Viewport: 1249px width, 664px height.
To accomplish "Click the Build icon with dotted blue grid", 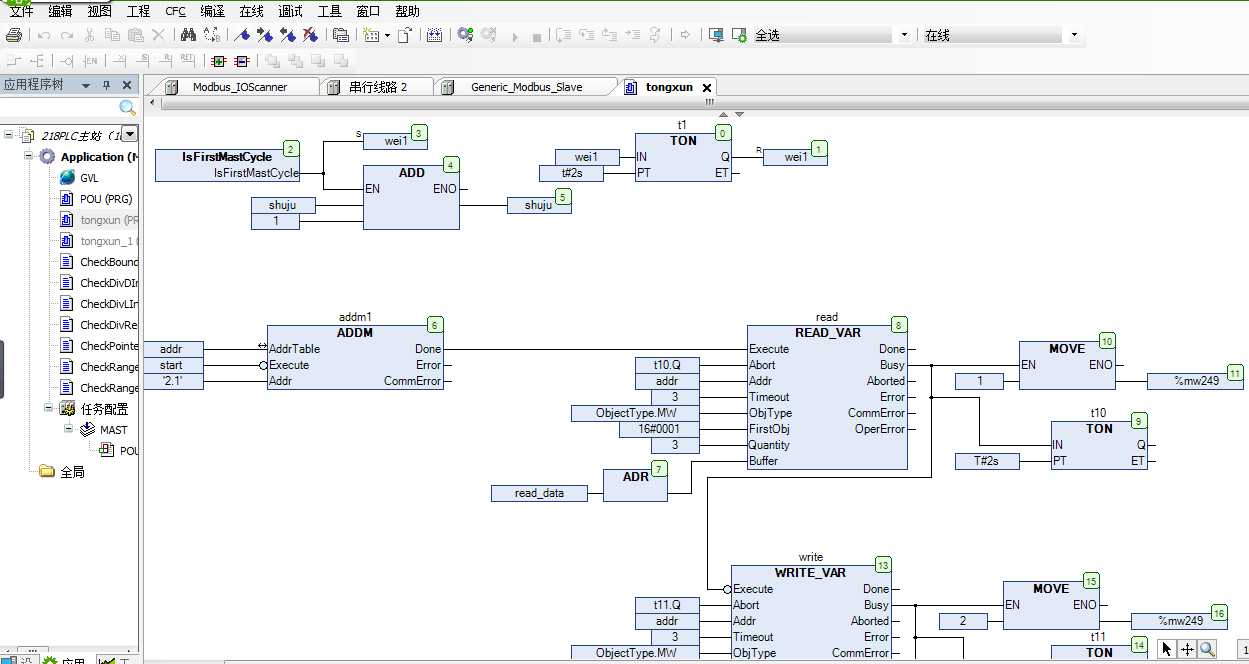I will (434, 35).
